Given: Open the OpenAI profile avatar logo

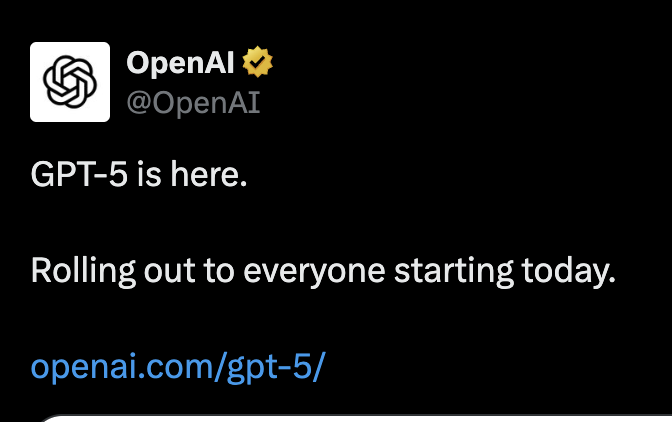Looking at the screenshot, I should [70, 82].
